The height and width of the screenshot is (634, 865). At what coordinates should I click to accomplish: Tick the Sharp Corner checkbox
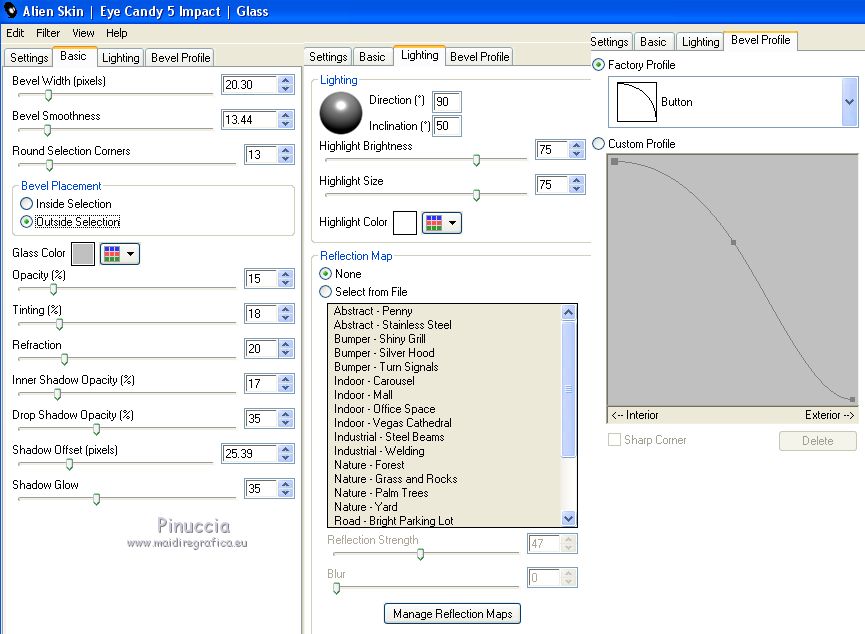tap(614, 440)
